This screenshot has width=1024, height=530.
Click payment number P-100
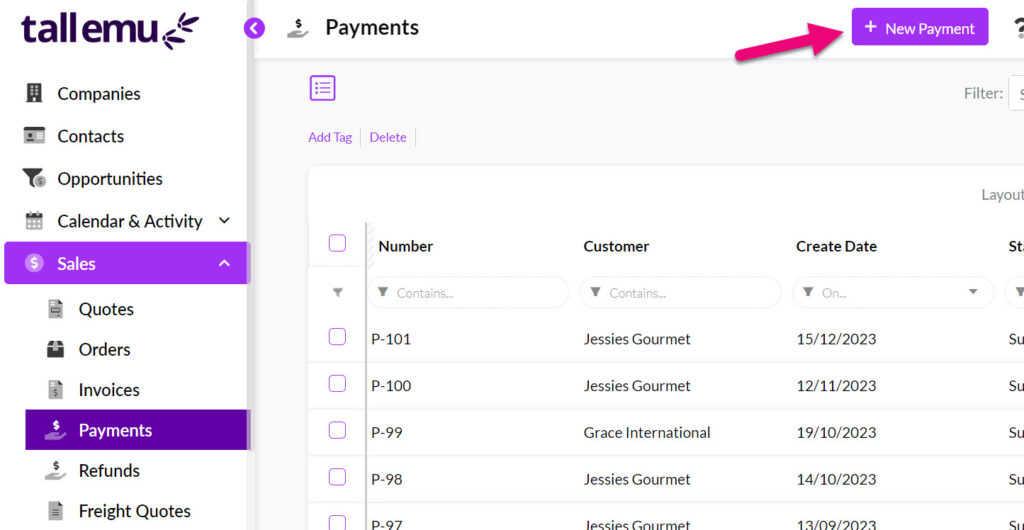pos(391,386)
